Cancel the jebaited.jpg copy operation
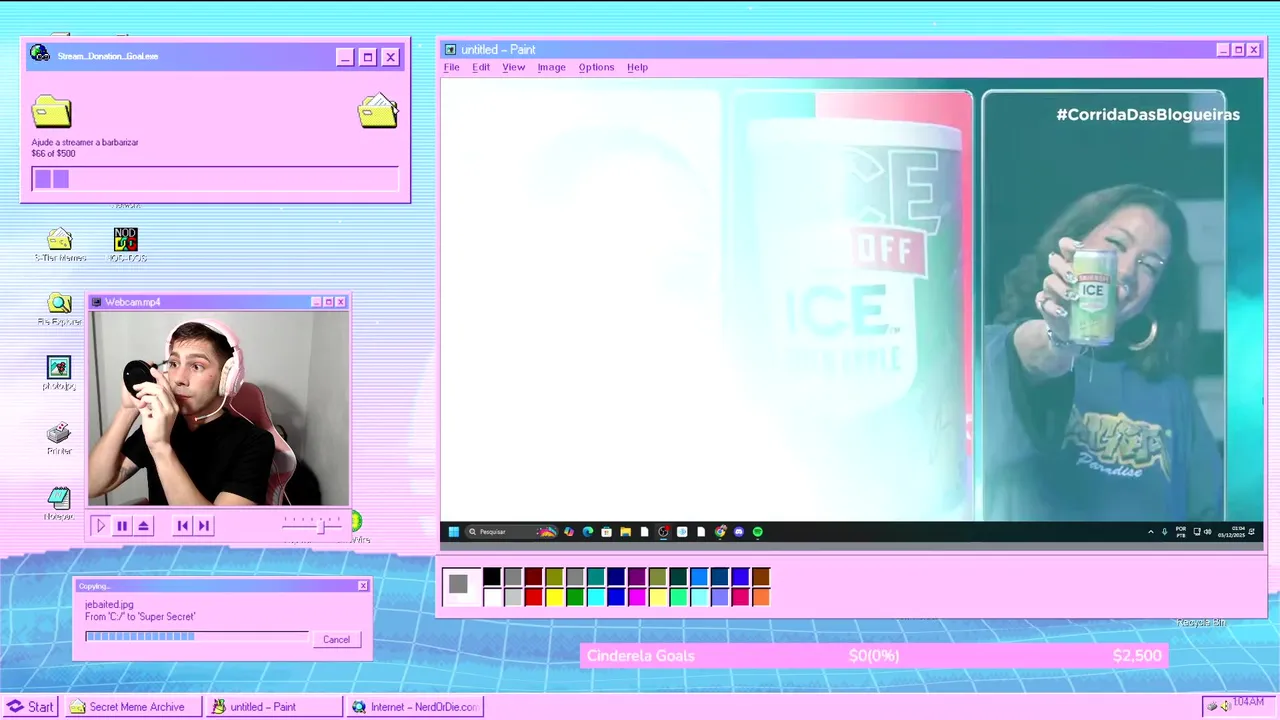Screen dimensions: 1280x720 336,639
